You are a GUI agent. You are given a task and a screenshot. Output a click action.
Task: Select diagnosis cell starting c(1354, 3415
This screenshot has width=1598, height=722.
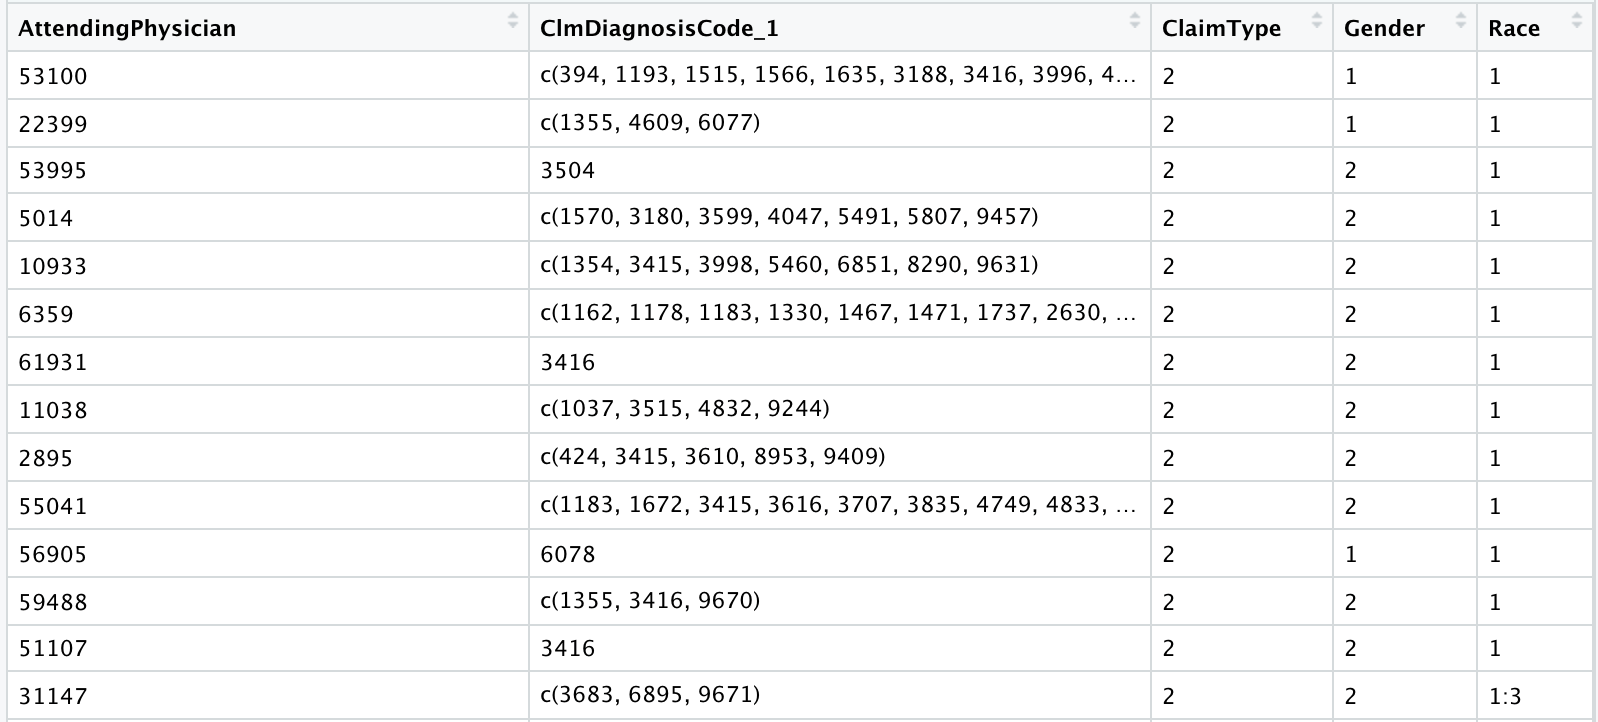tap(840, 266)
